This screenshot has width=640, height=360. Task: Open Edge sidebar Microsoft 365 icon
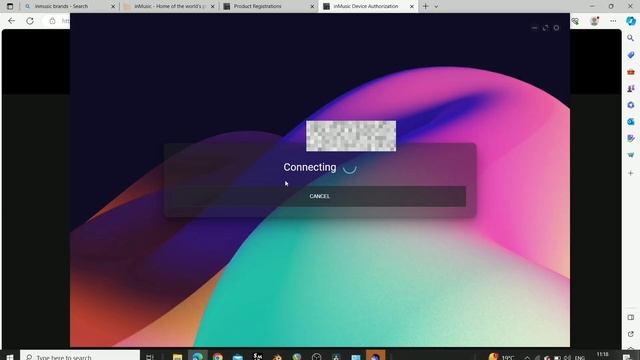tap(631, 105)
